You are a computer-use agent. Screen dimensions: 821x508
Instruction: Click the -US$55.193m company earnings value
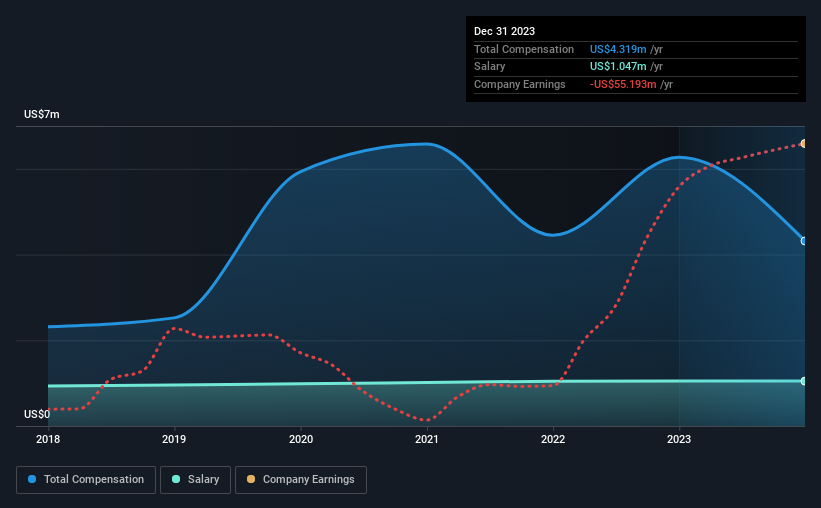623,84
